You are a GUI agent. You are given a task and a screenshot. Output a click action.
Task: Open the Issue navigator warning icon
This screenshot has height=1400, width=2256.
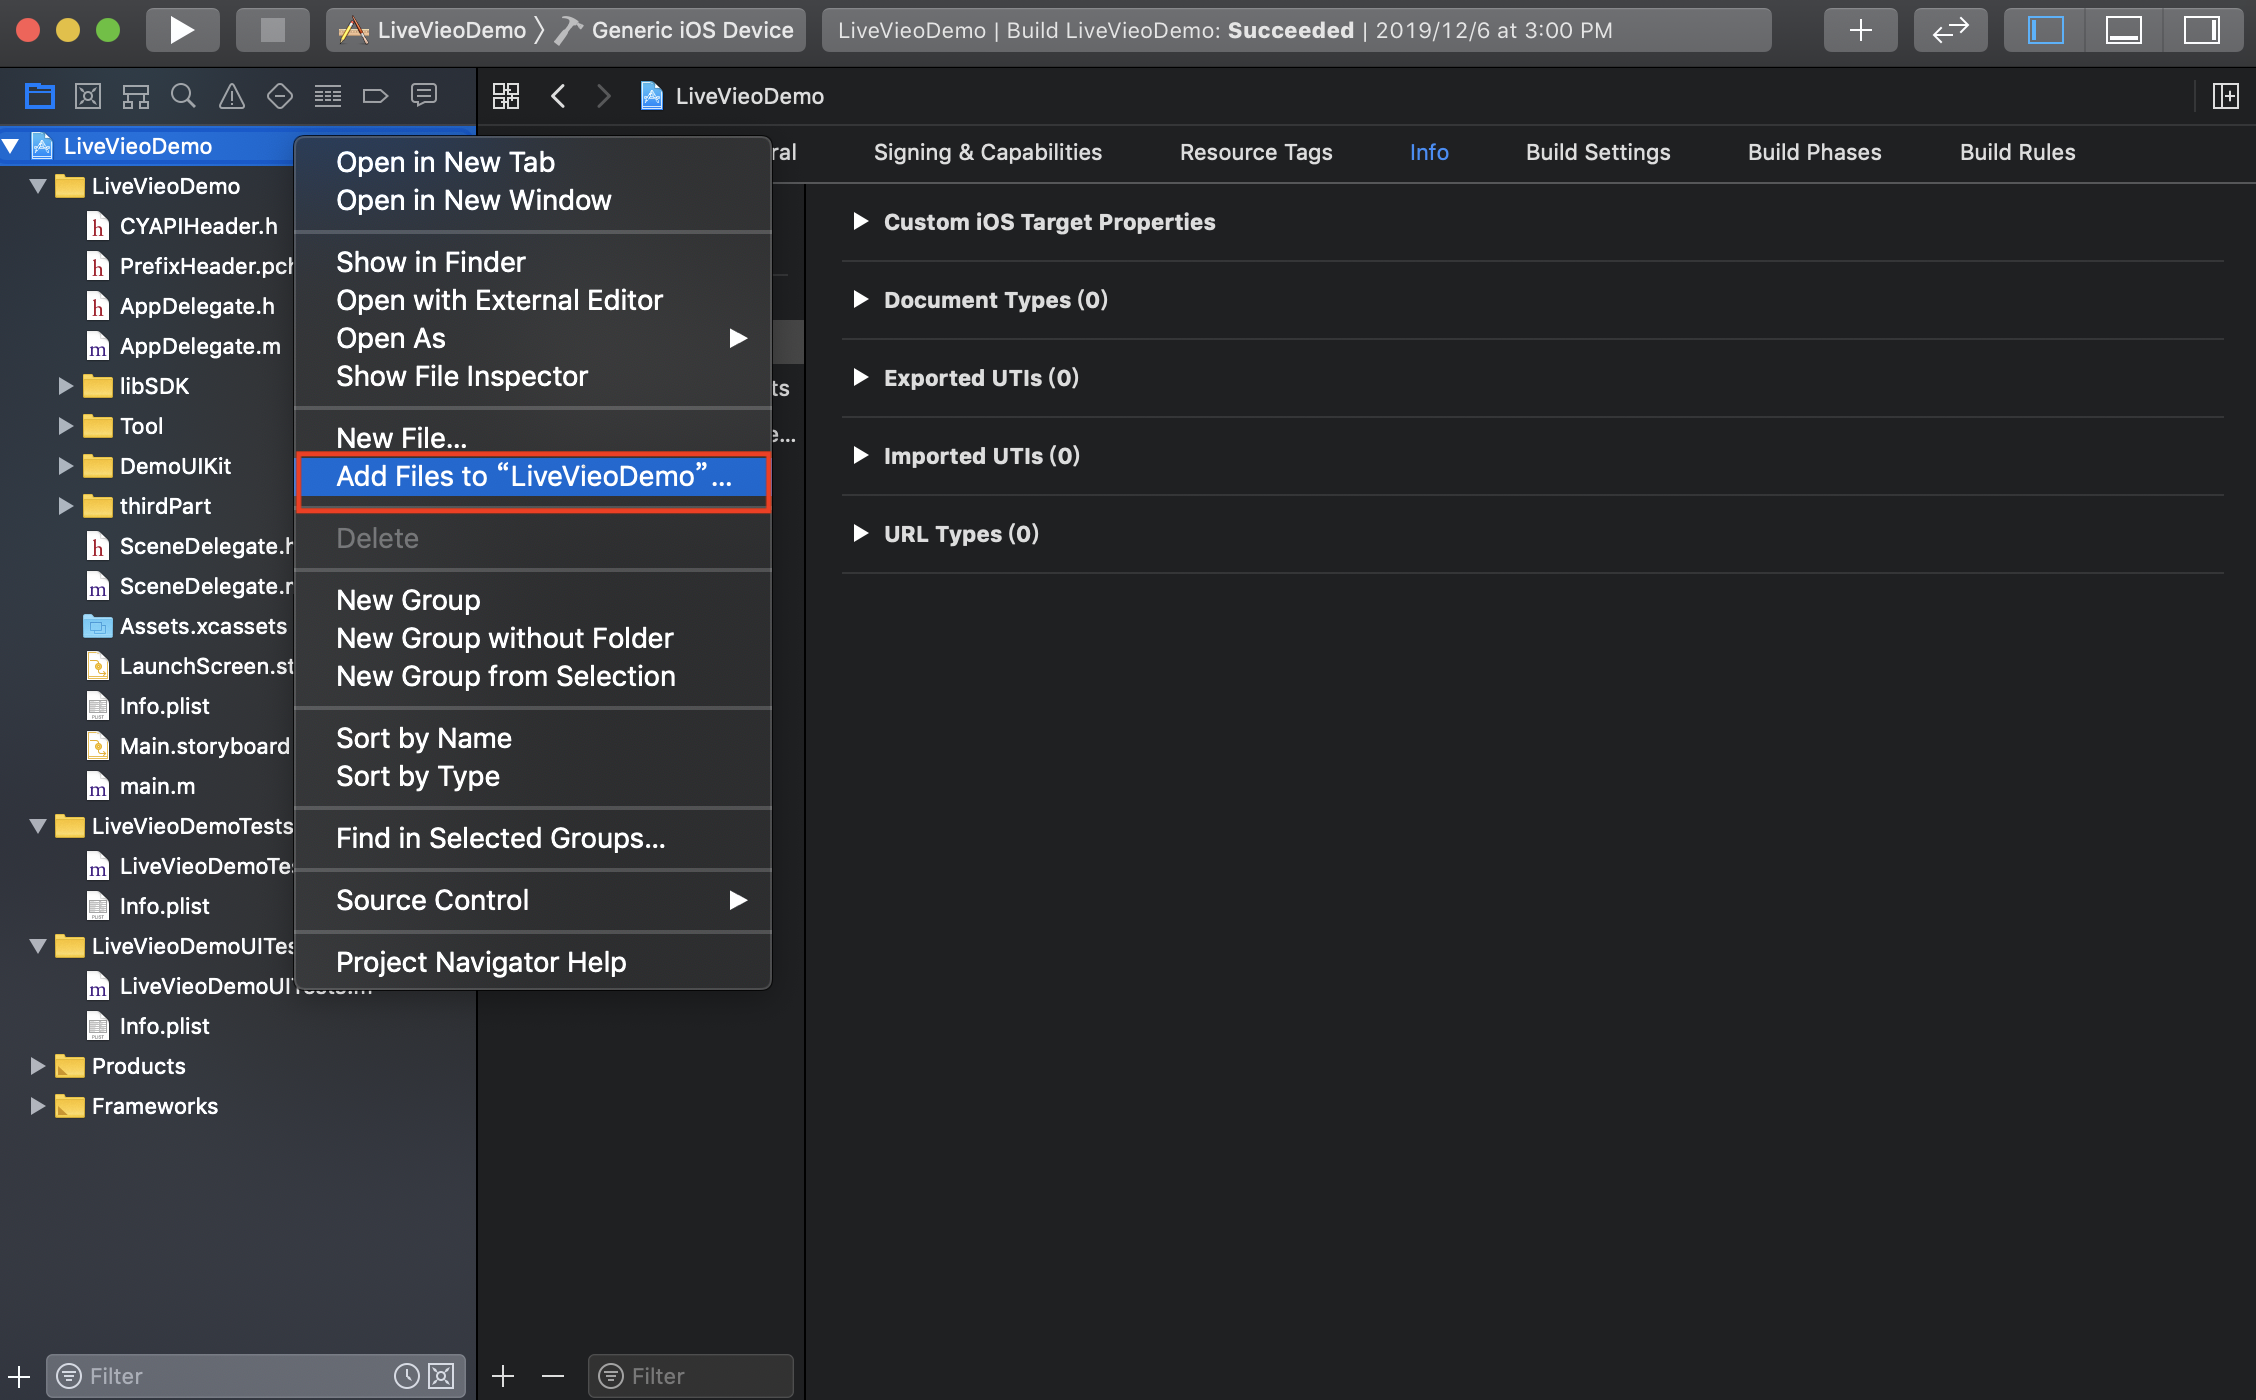[x=231, y=96]
